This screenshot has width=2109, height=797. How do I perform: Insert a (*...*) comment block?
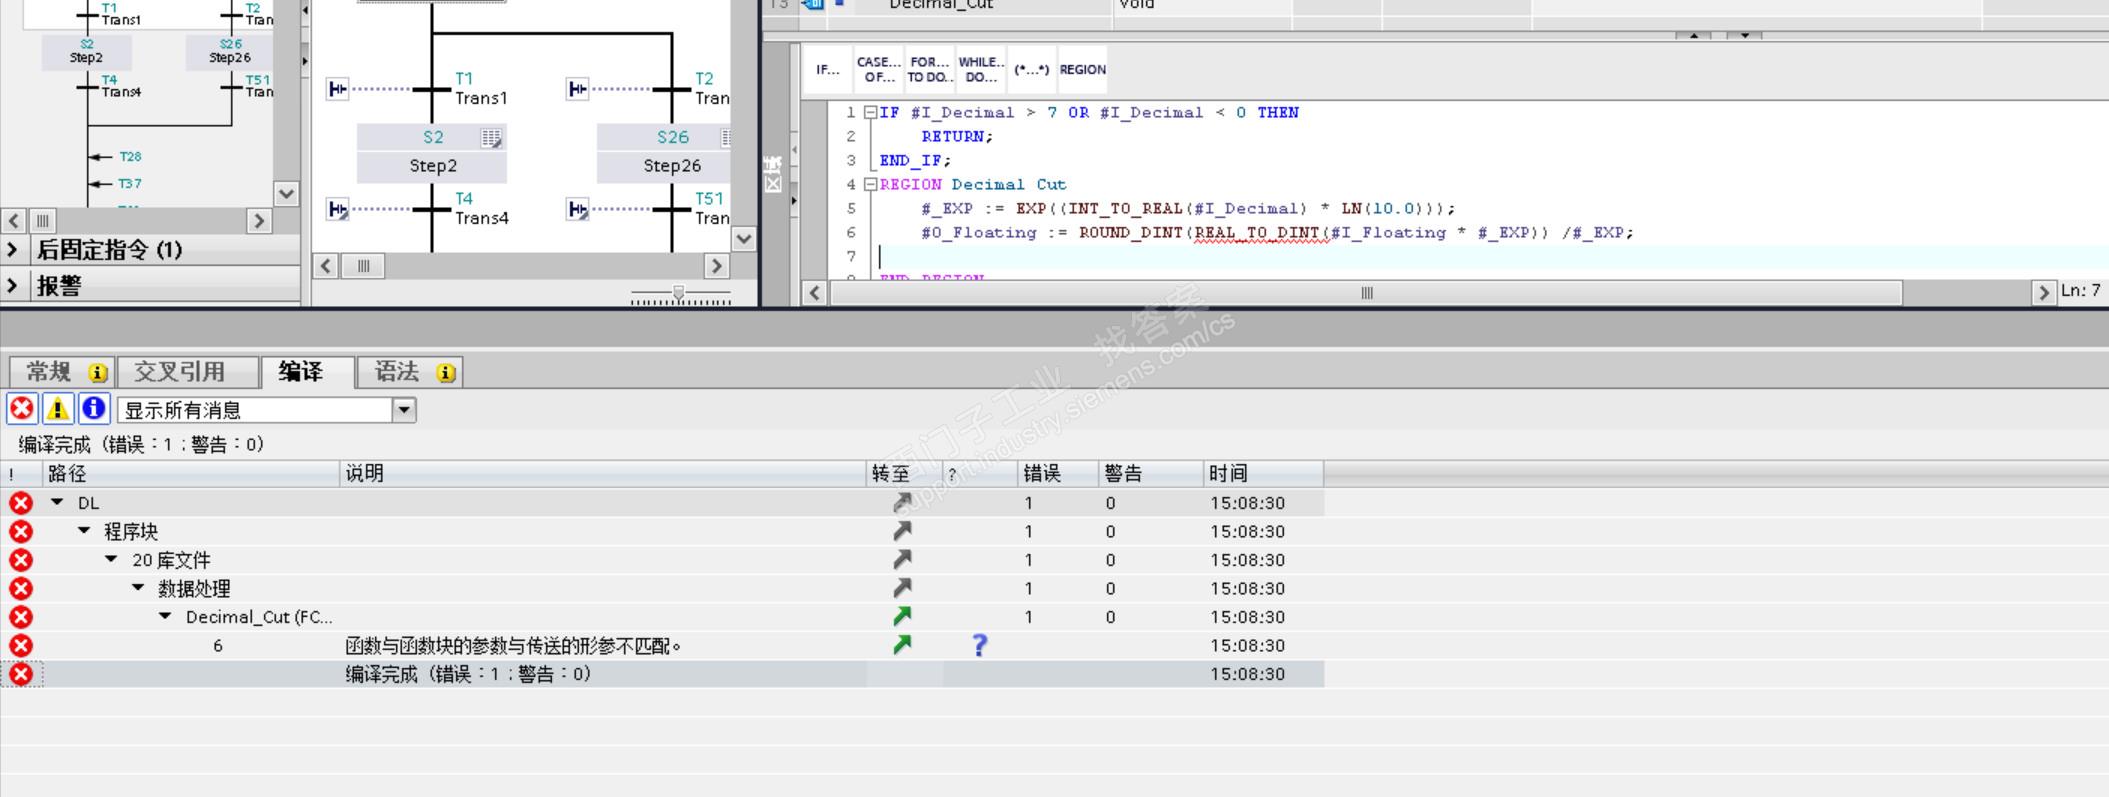pos(1032,70)
